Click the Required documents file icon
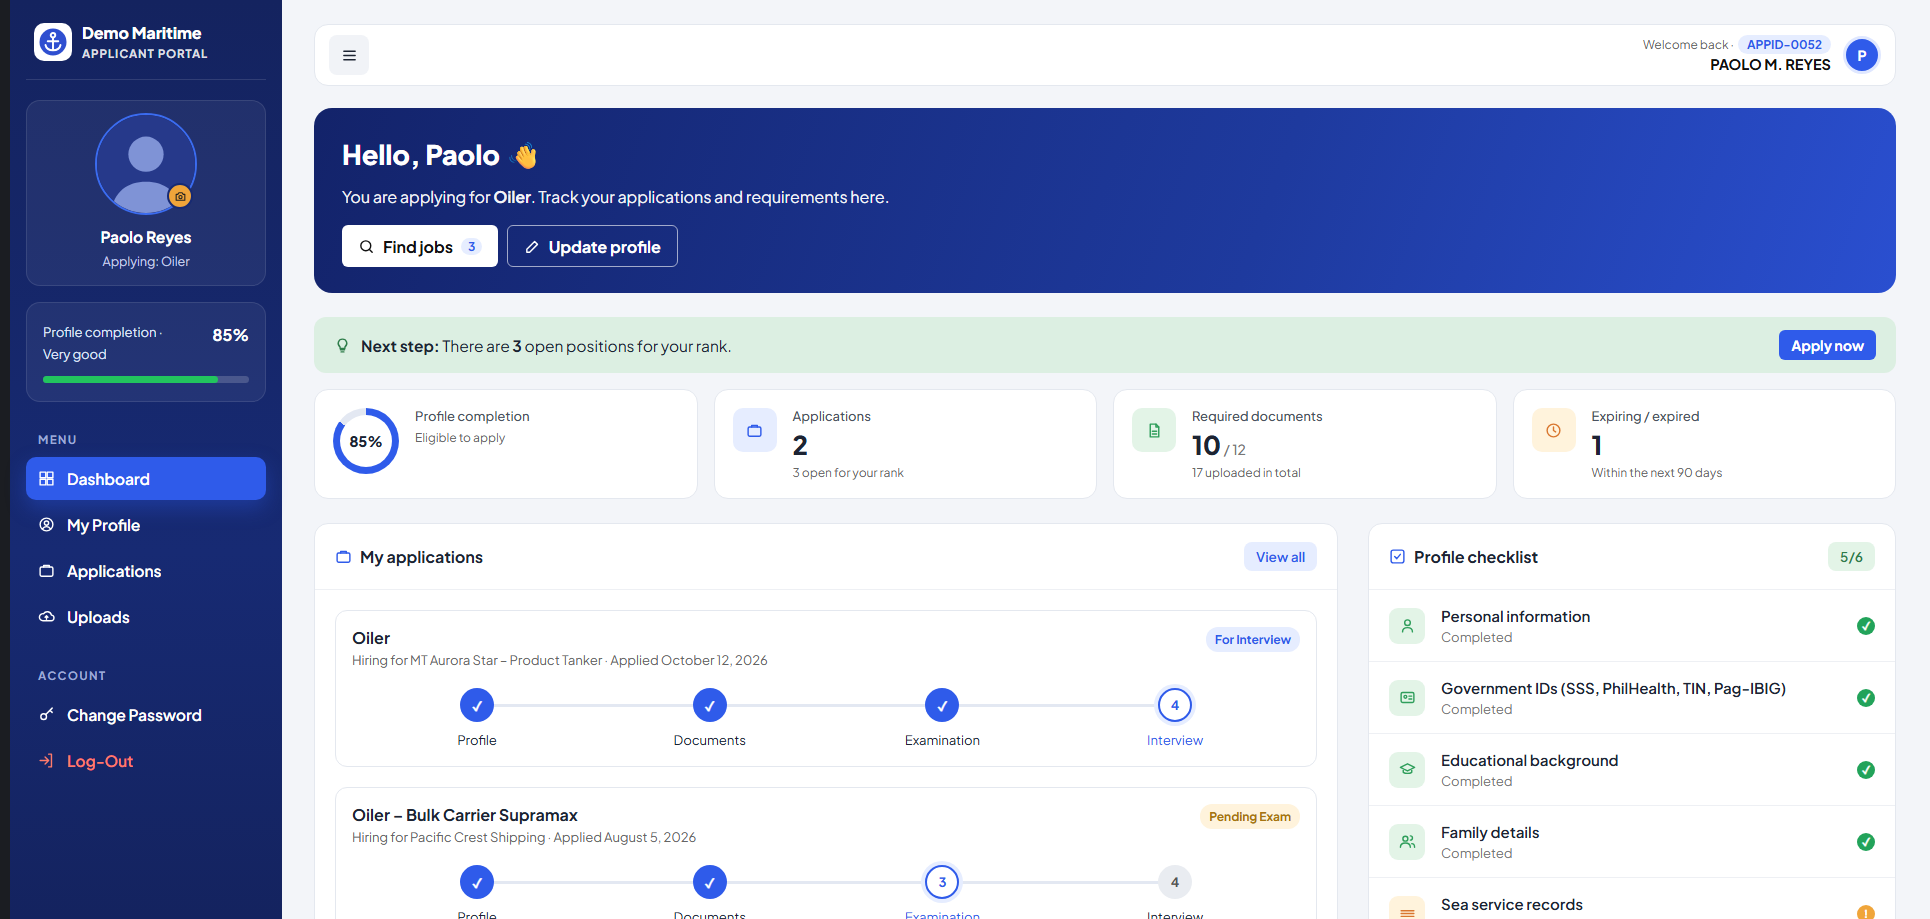 1154,431
